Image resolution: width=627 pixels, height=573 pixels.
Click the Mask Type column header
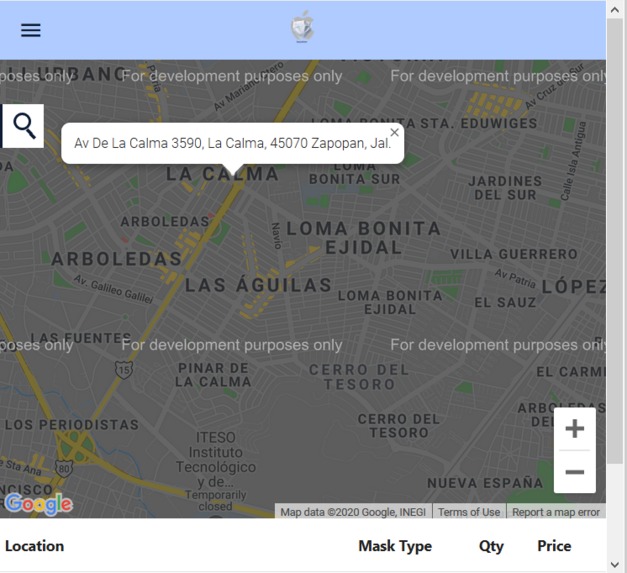tap(395, 546)
